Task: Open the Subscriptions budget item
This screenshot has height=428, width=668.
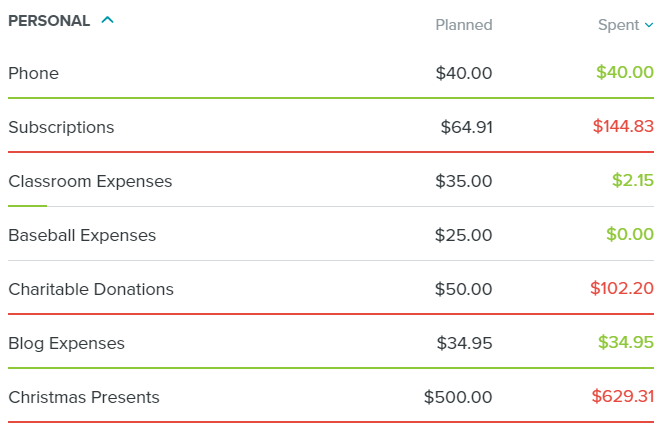Action: (61, 127)
